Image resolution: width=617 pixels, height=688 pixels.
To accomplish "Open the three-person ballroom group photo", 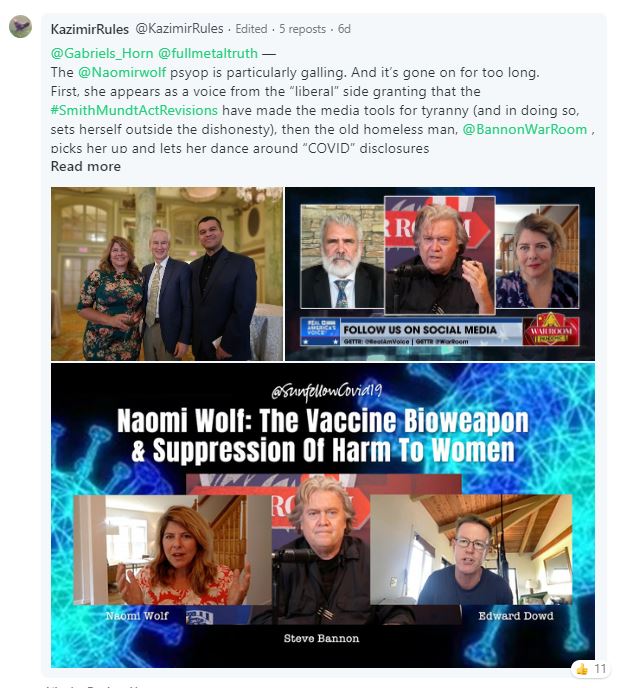I will click(167, 274).
